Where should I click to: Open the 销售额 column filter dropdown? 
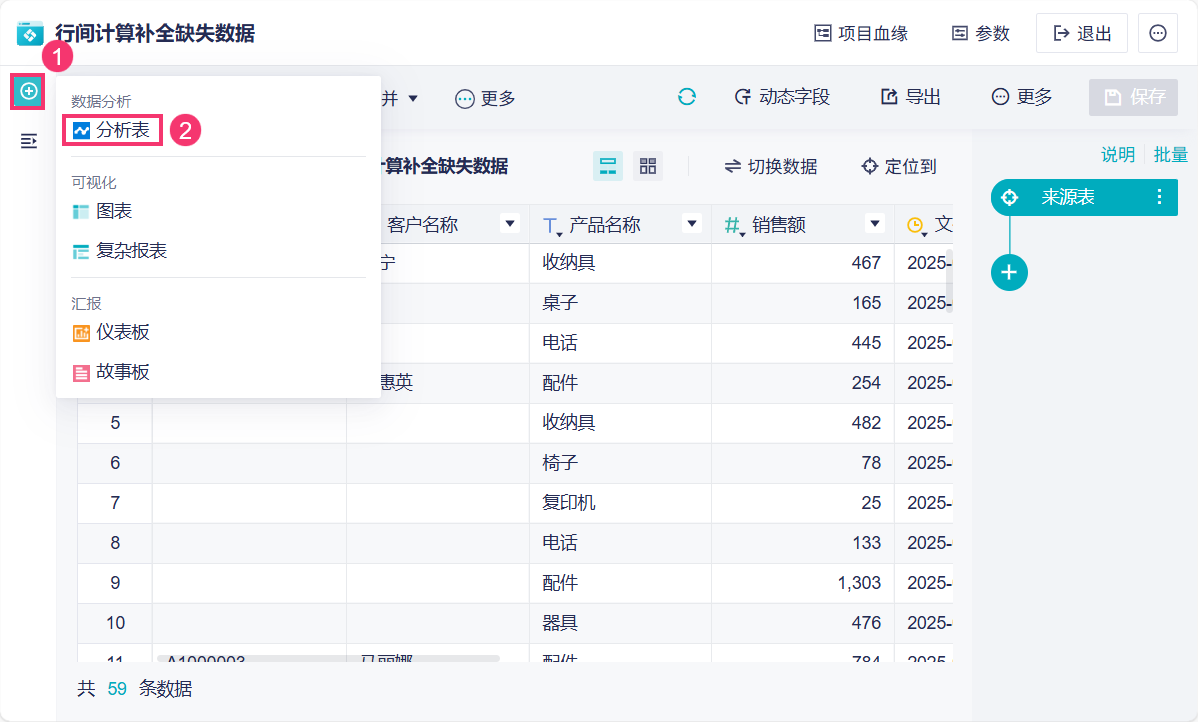pyautogui.click(x=876, y=224)
